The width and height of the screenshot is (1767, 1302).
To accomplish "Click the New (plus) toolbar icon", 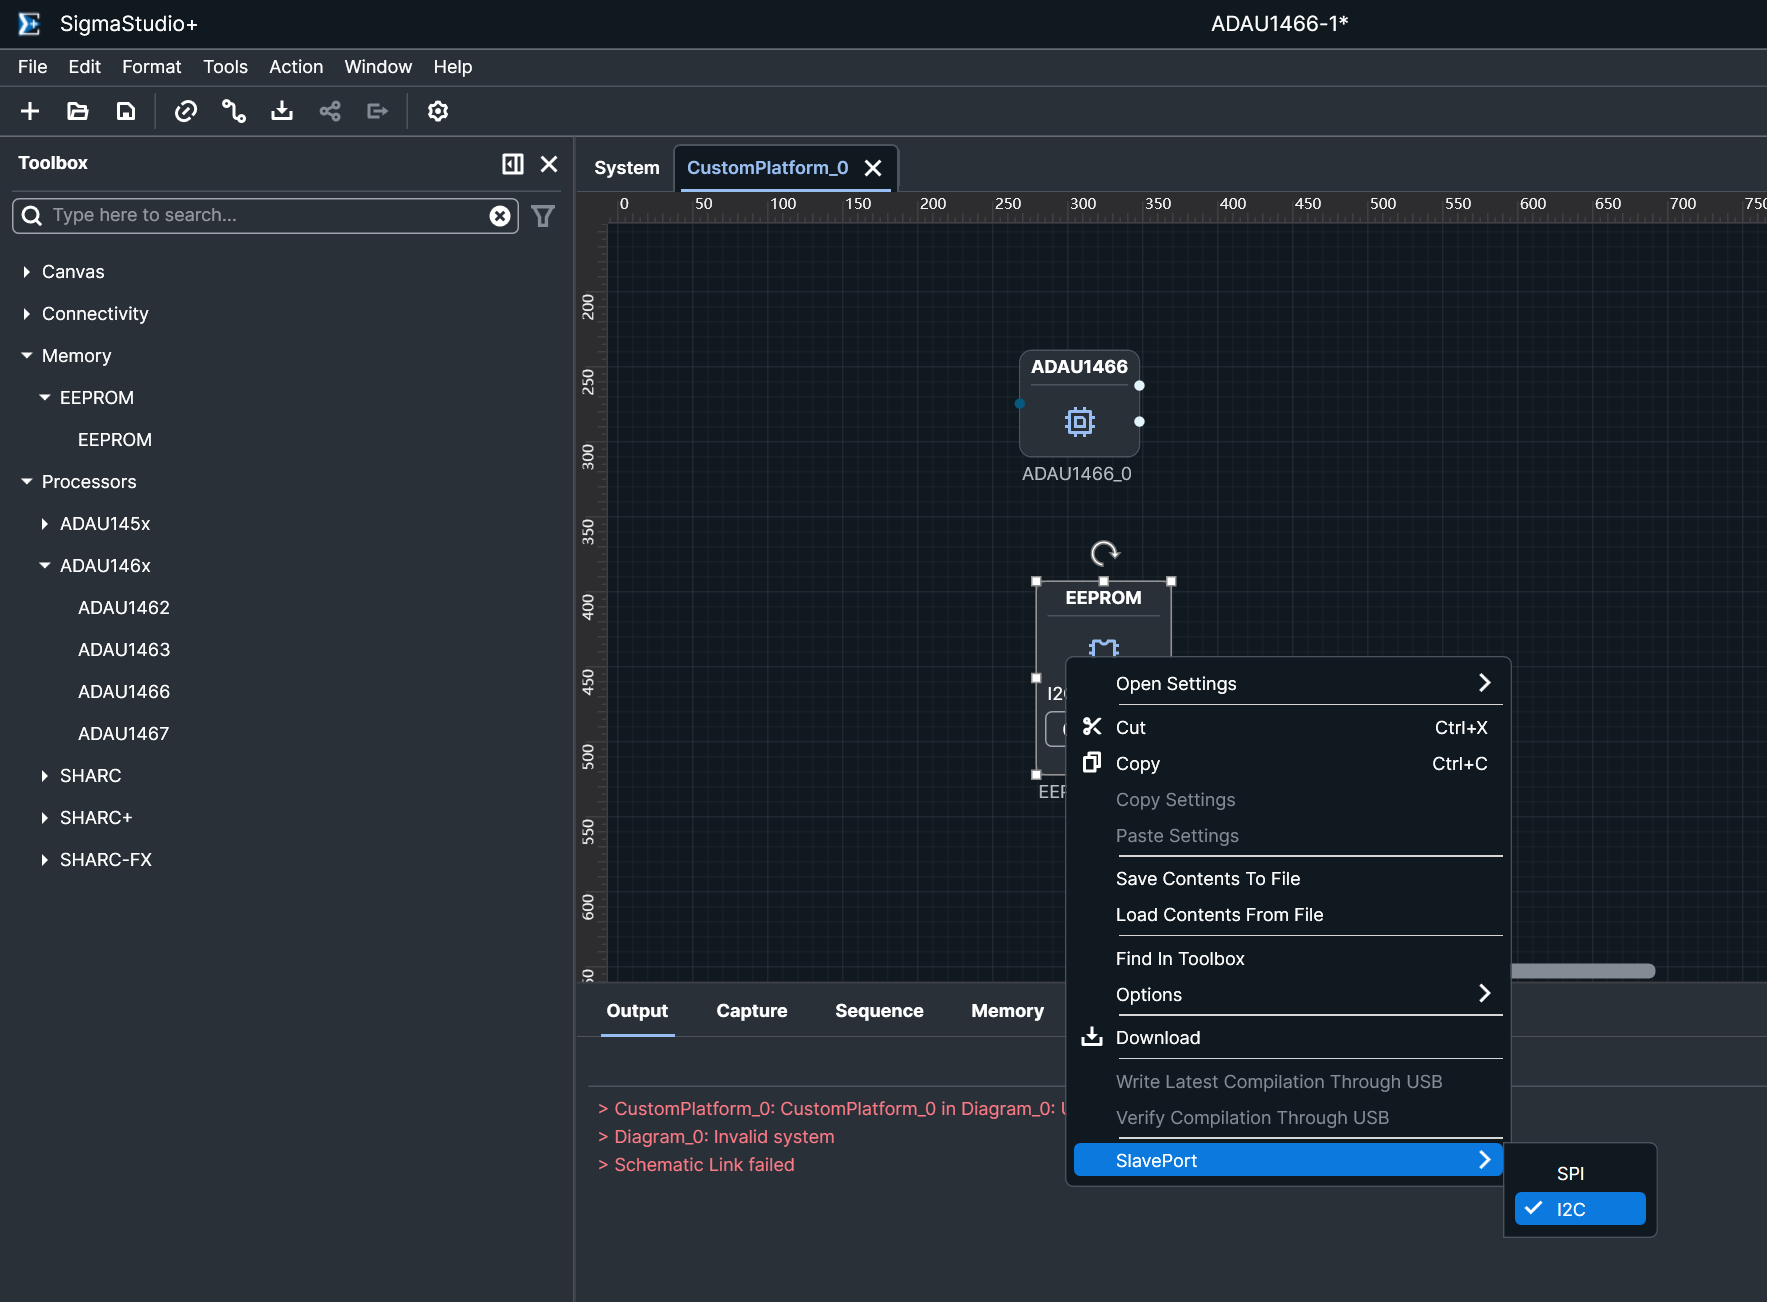I will pyautogui.click(x=30, y=111).
